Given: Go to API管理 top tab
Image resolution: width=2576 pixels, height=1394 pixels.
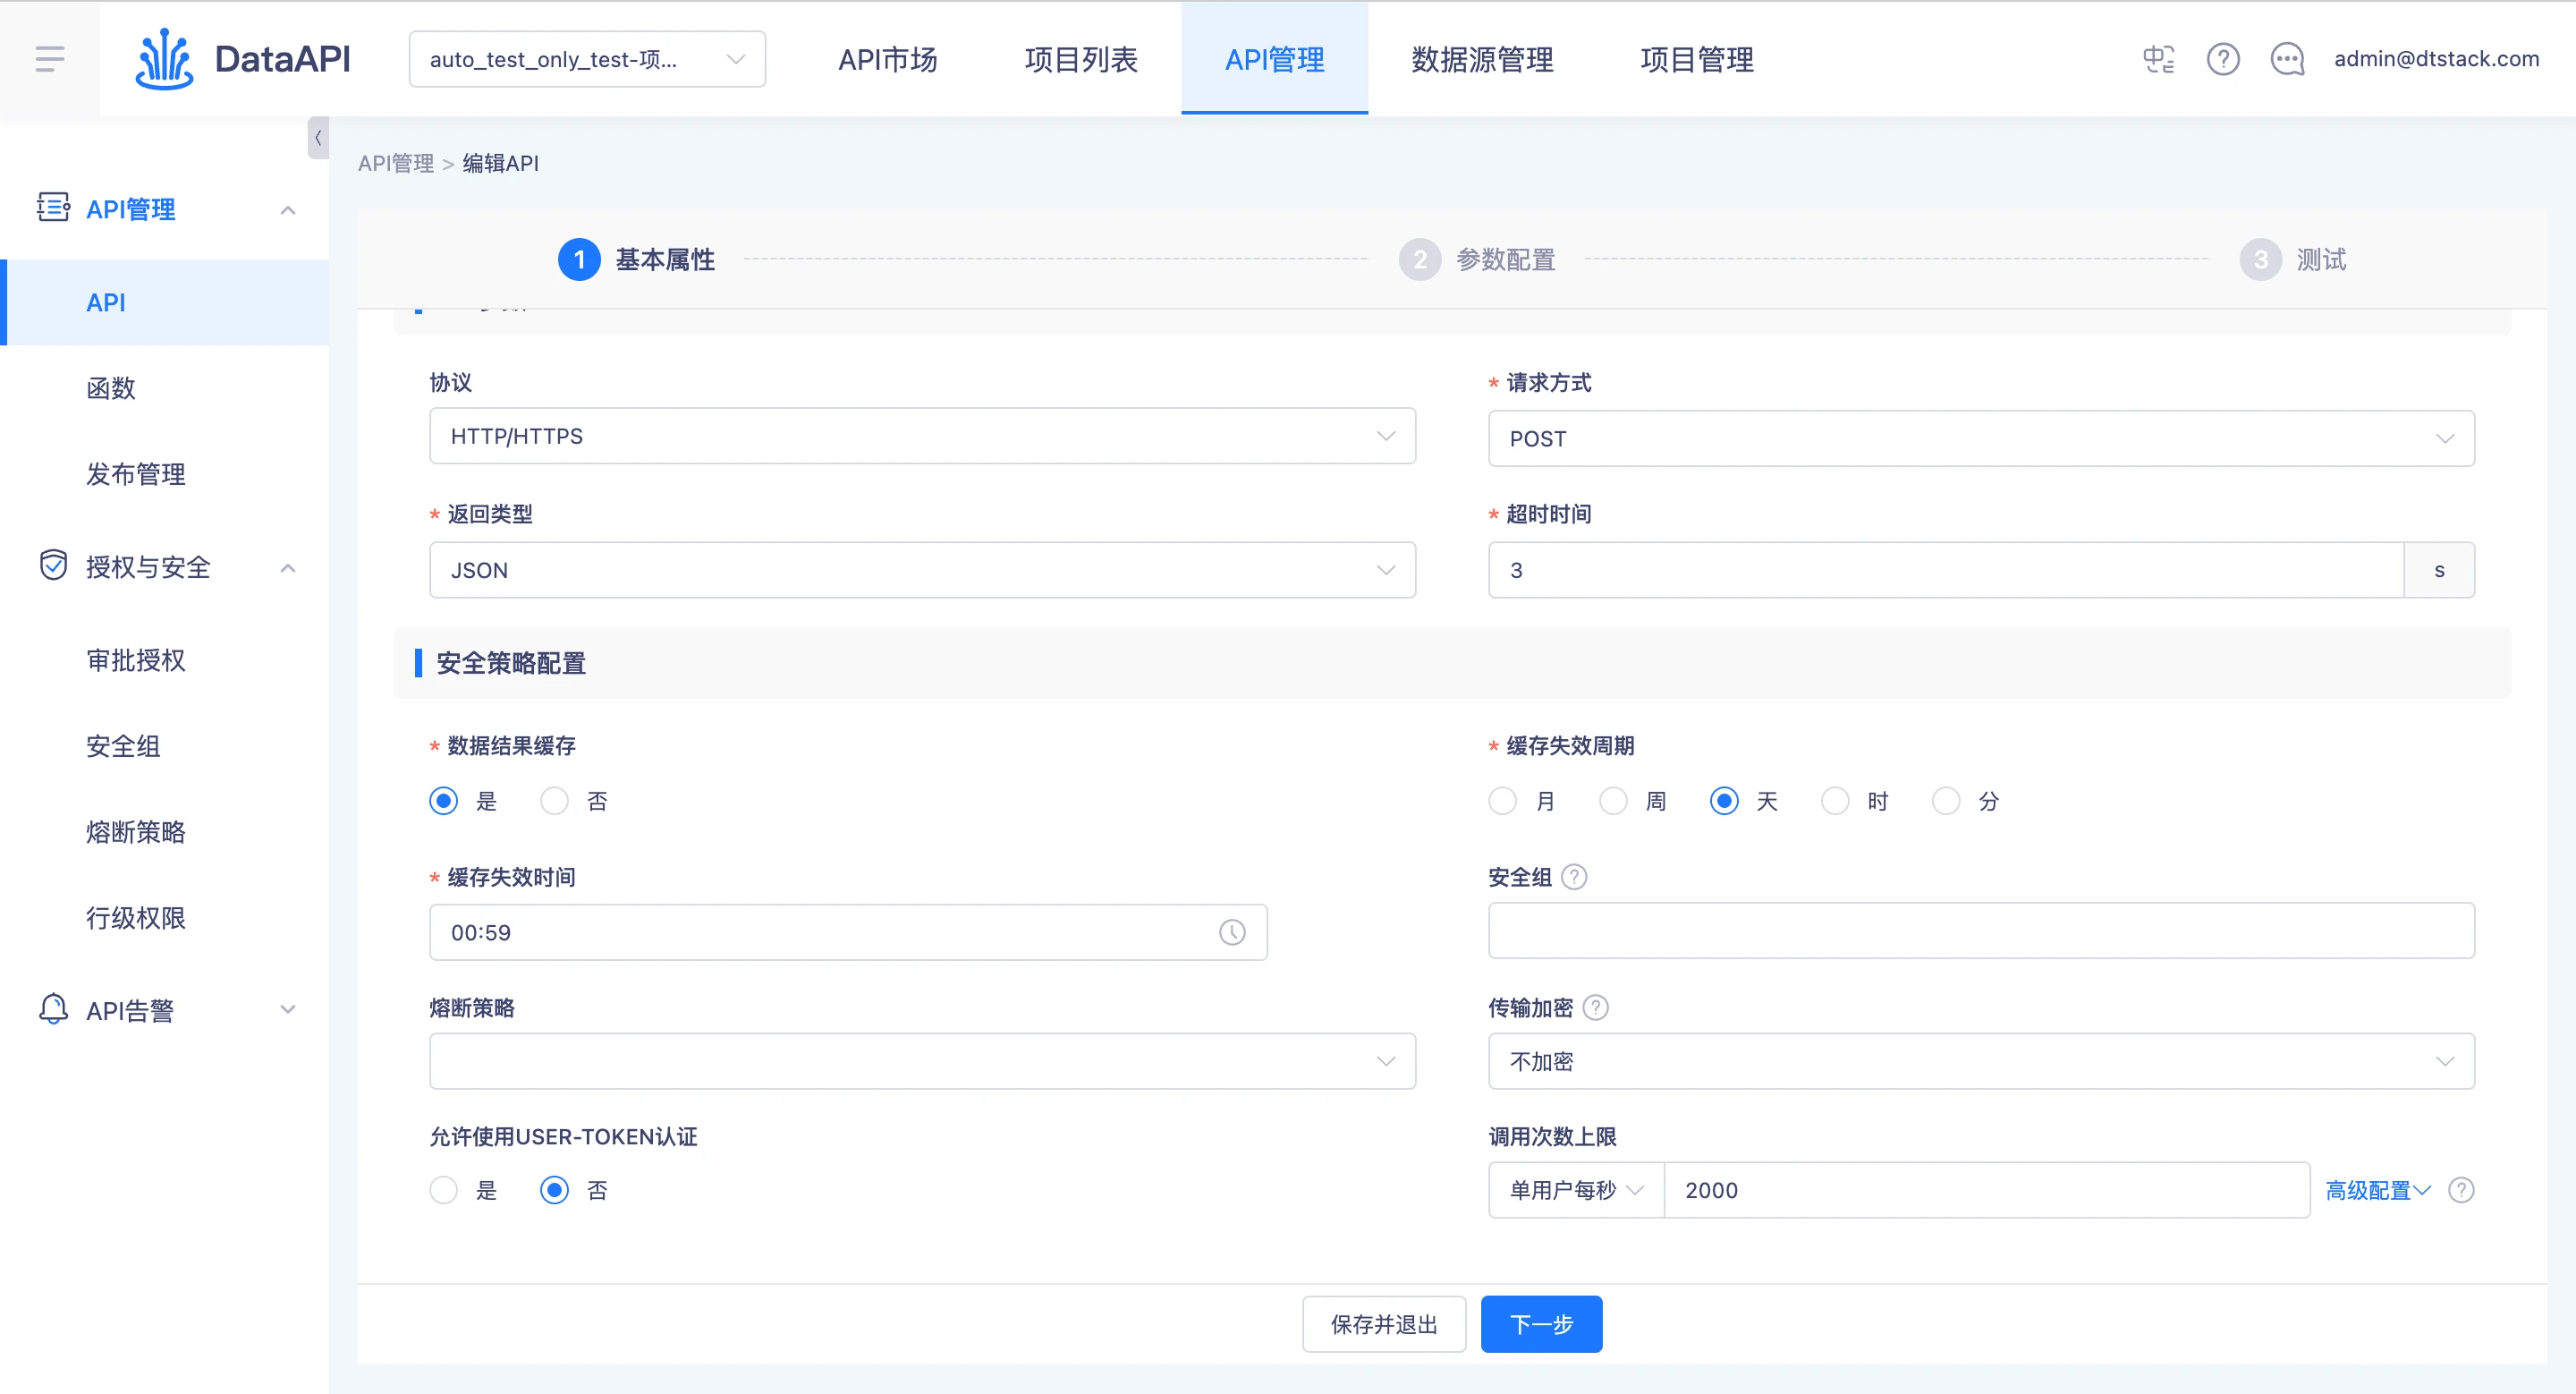Looking at the screenshot, I should point(1275,59).
